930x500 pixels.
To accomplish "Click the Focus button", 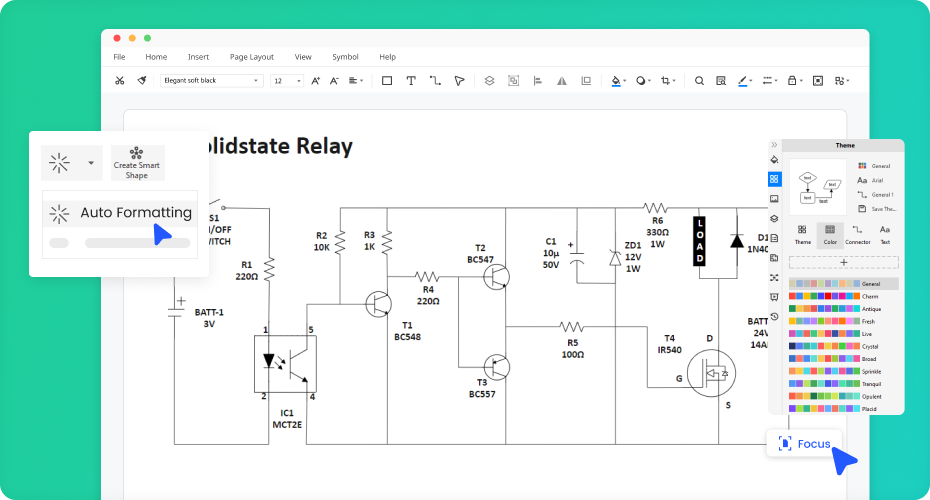I will point(805,443).
